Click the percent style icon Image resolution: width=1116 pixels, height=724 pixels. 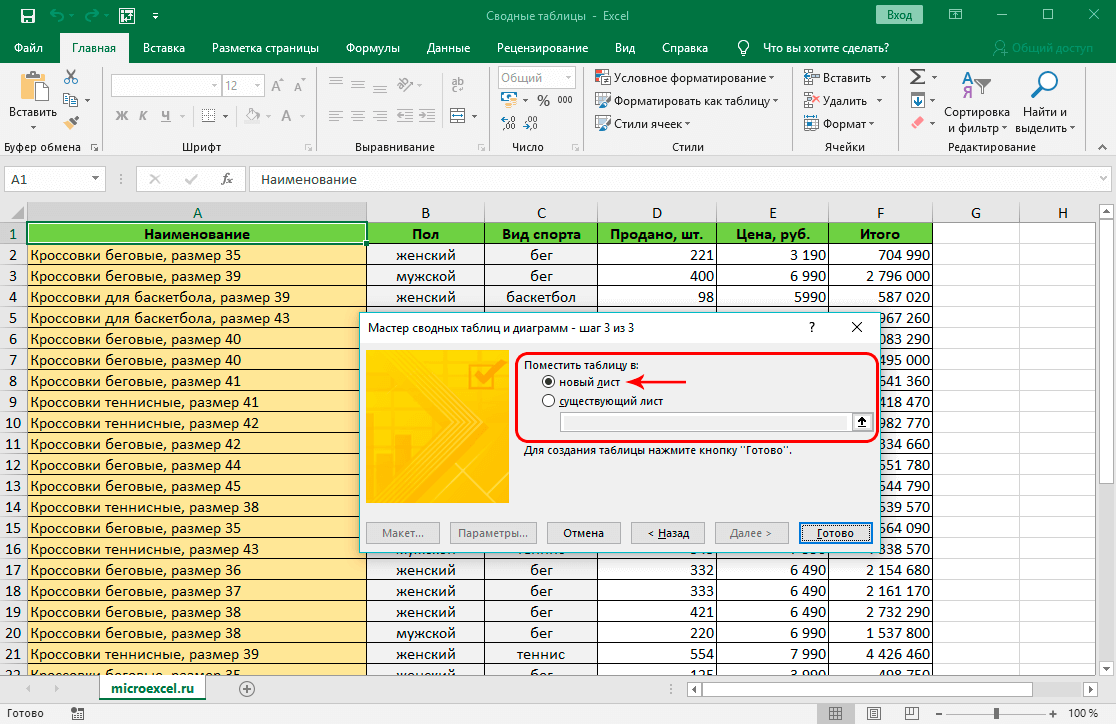point(543,101)
